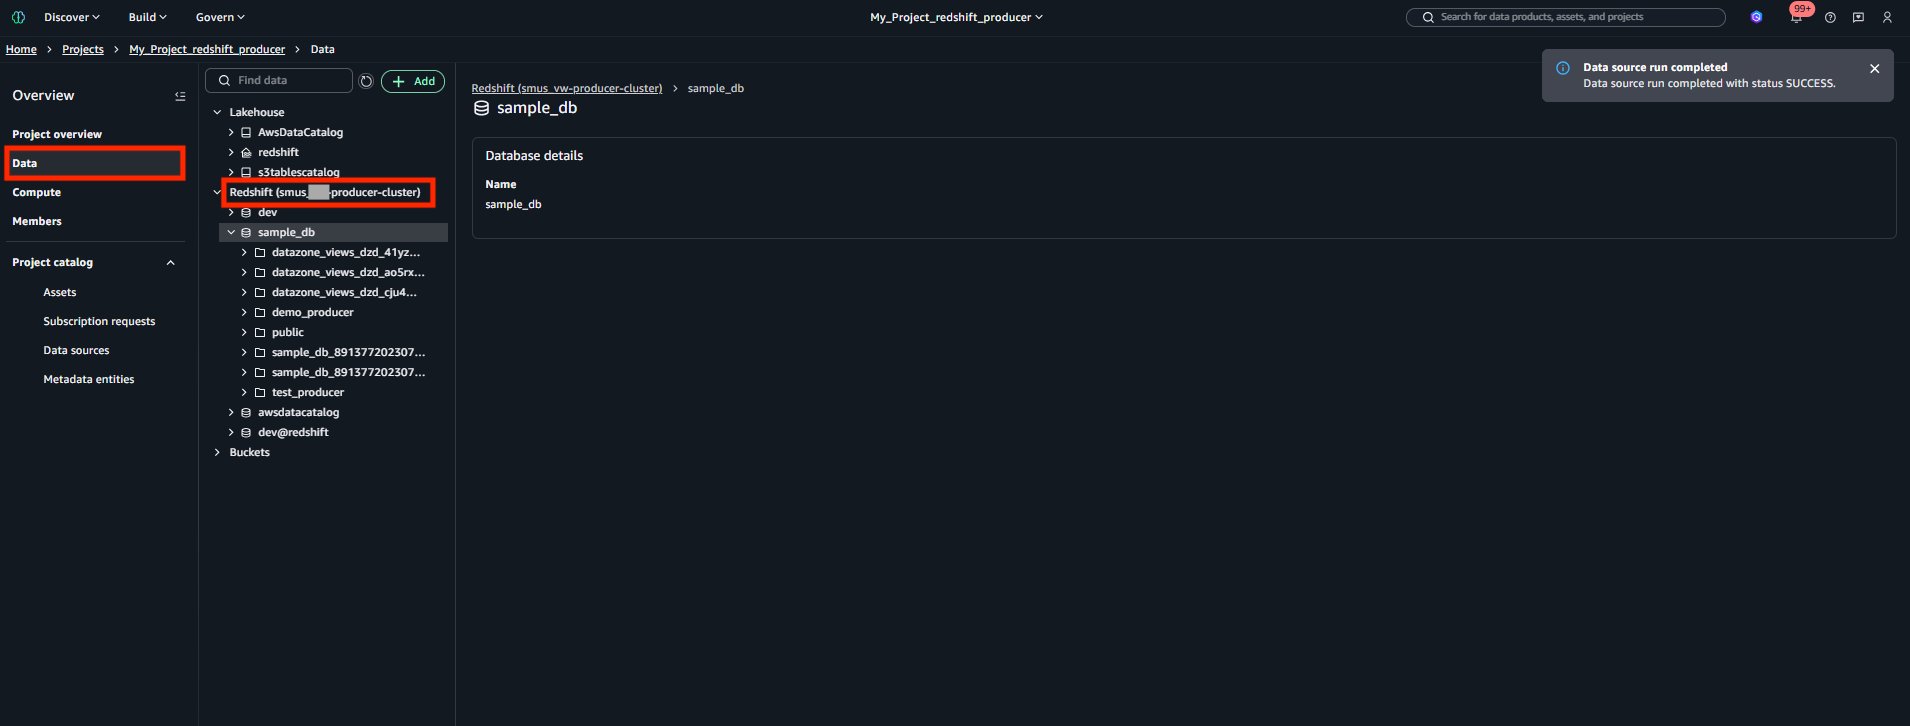The height and width of the screenshot is (726, 1910).
Task: Select the dev database row in the tree
Action: [334, 212]
